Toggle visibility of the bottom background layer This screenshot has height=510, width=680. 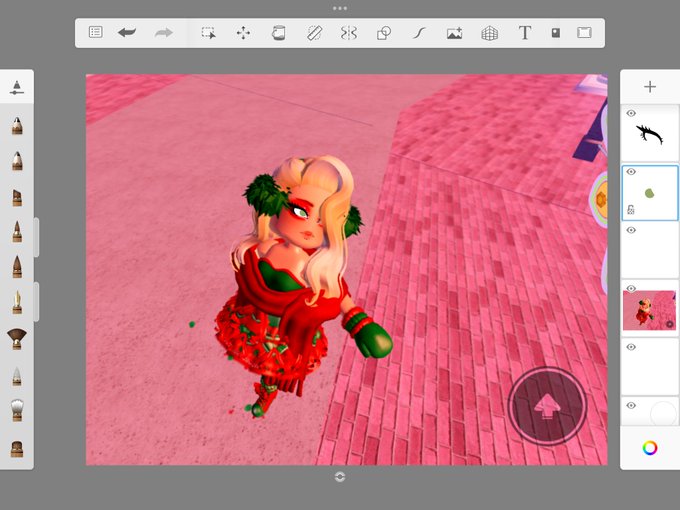click(x=631, y=405)
